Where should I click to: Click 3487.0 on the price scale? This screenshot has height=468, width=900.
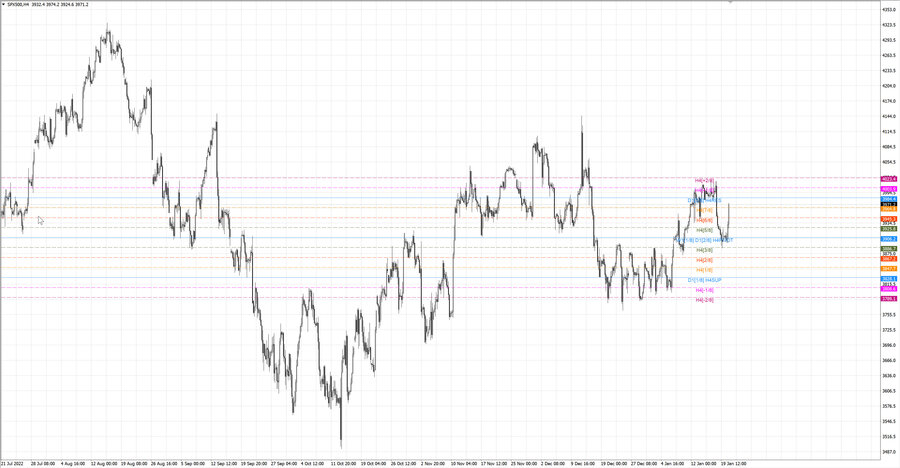point(889,452)
